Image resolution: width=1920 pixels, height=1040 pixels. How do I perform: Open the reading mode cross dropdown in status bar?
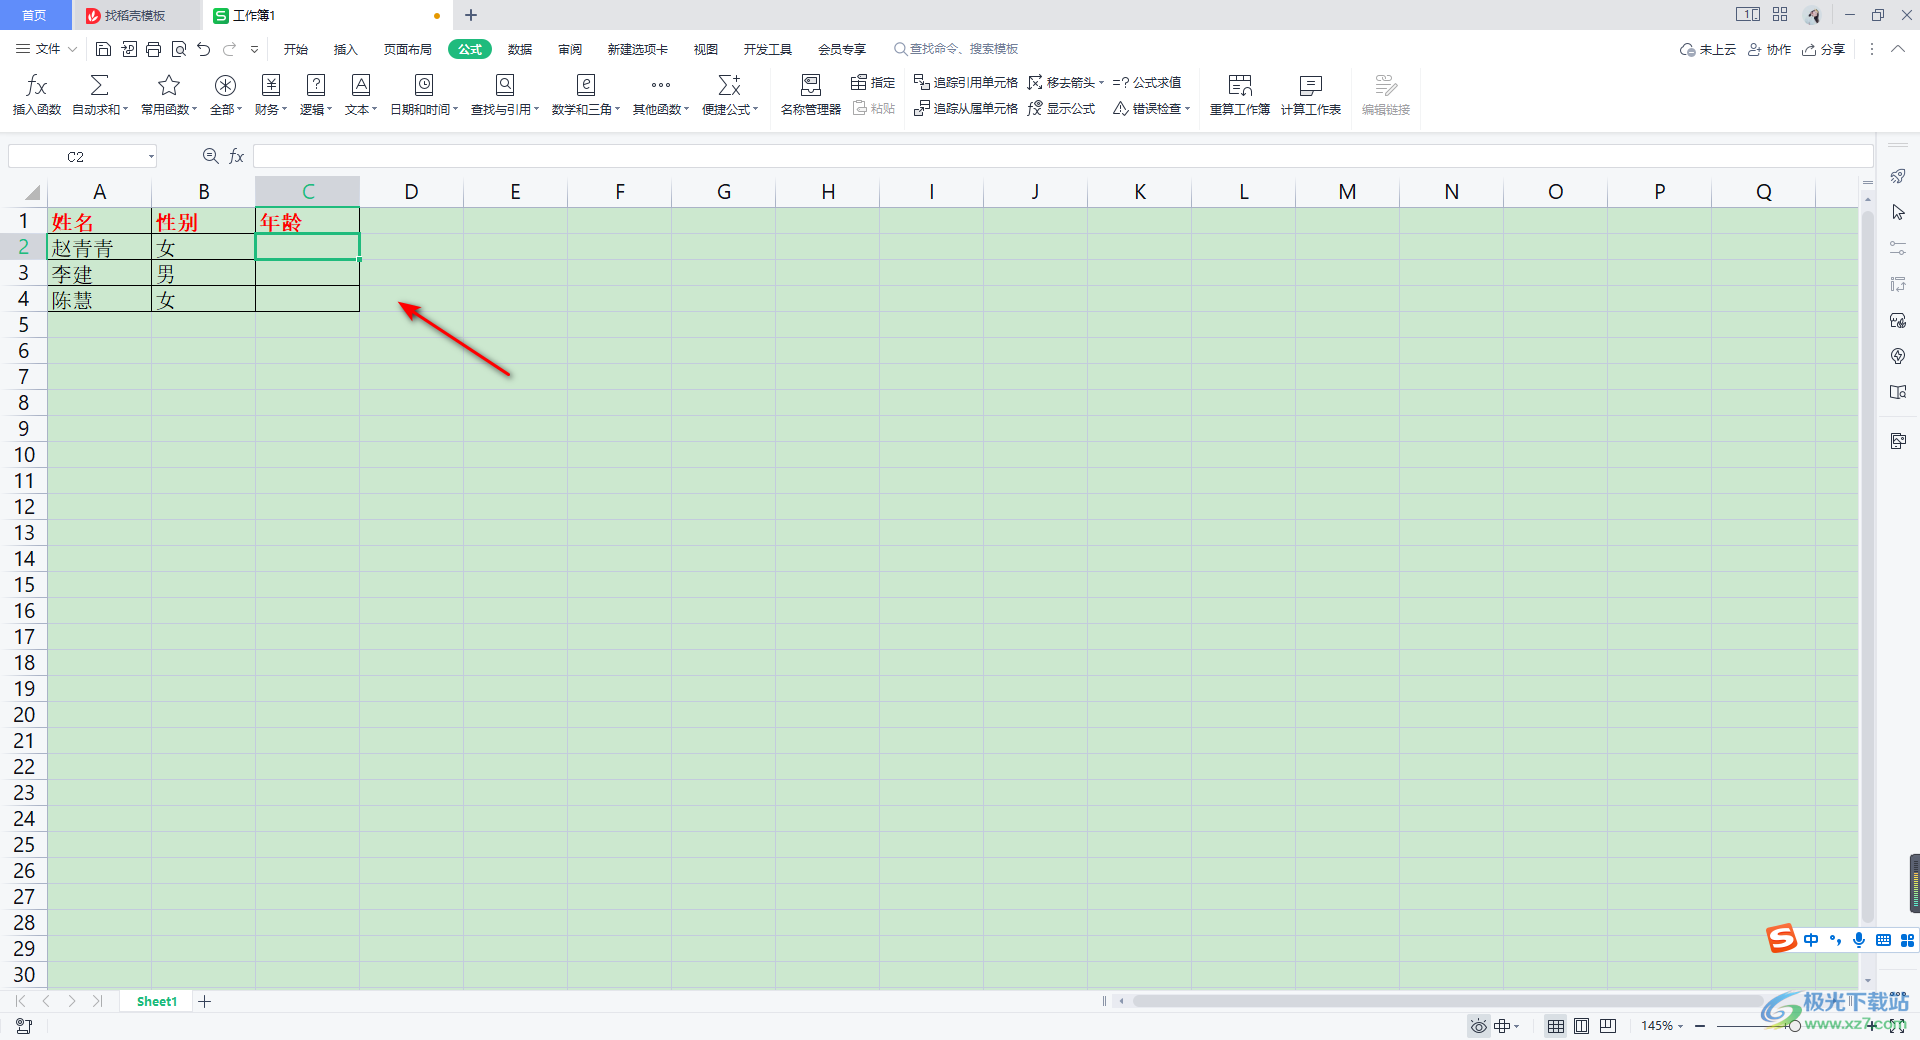click(1507, 1026)
